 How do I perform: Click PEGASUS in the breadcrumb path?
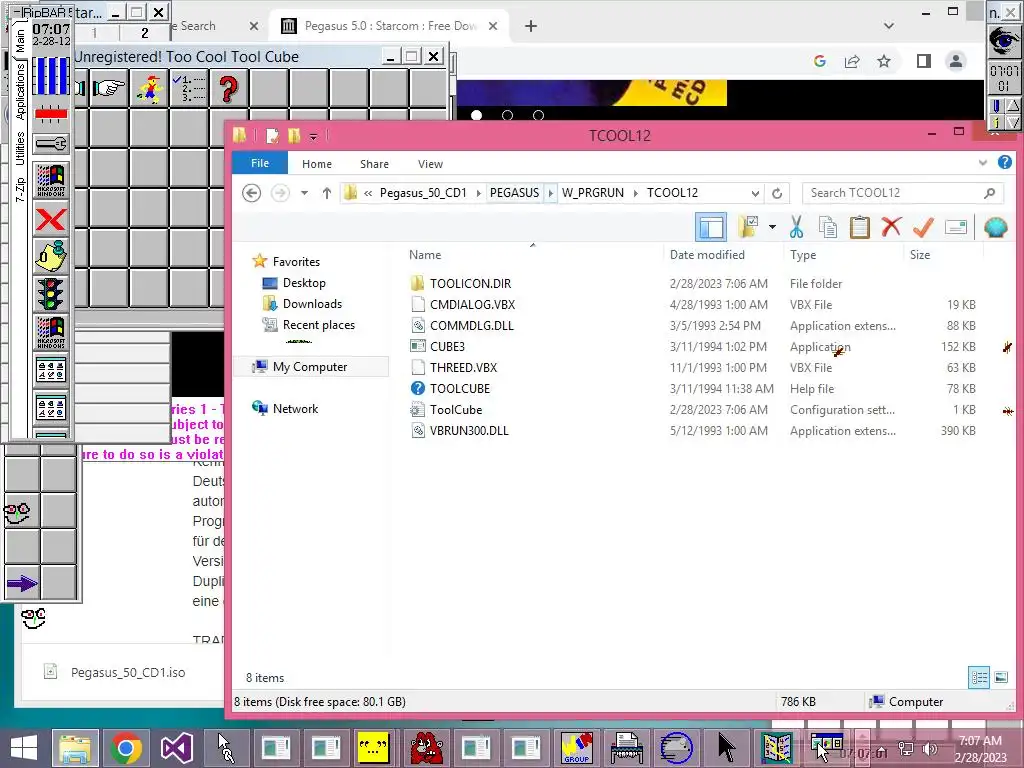pyautogui.click(x=515, y=193)
